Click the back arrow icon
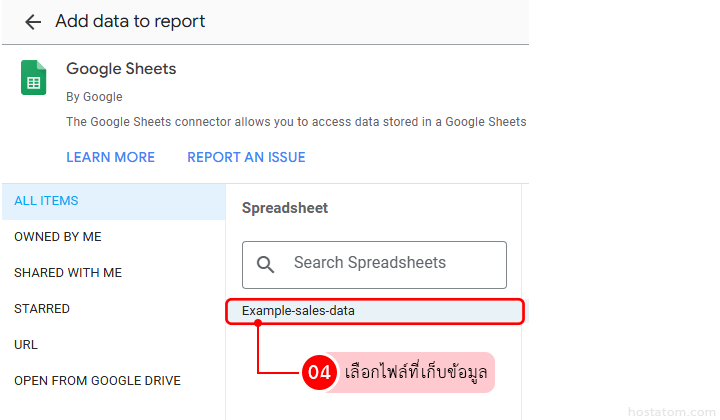The height and width of the screenshot is (420, 720). tap(33, 21)
